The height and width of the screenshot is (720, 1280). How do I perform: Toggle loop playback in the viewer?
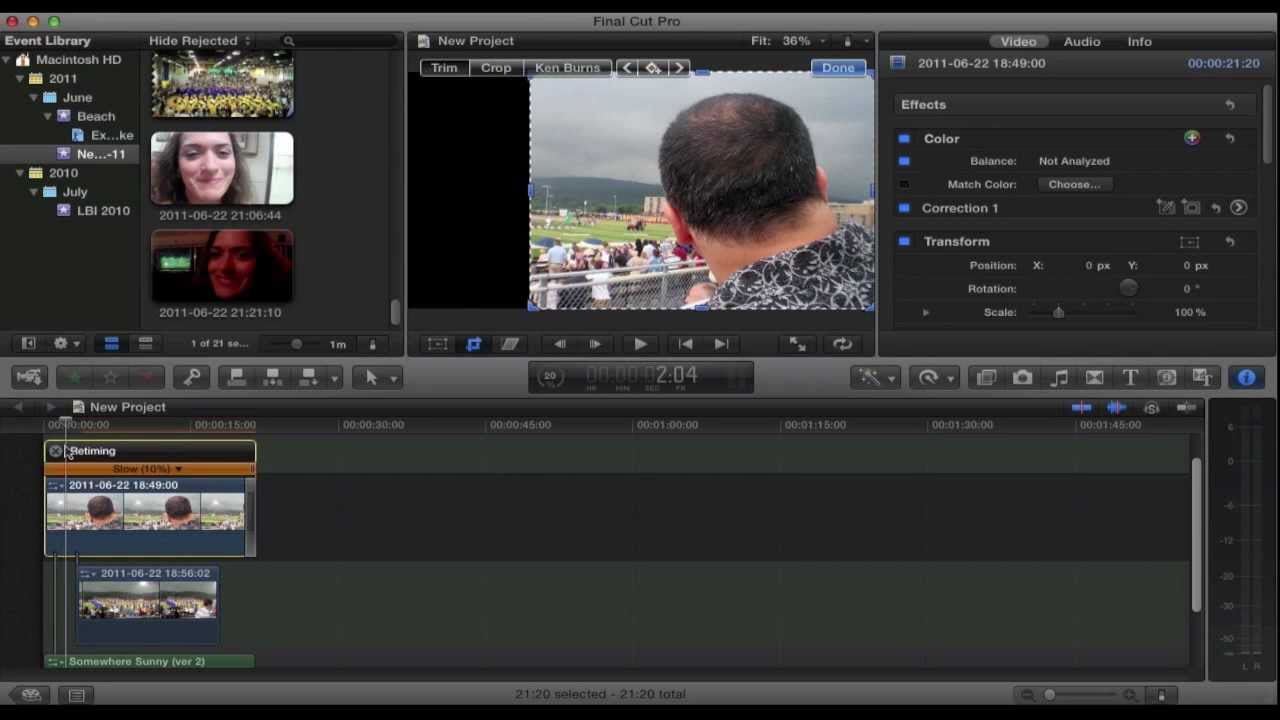coord(842,344)
